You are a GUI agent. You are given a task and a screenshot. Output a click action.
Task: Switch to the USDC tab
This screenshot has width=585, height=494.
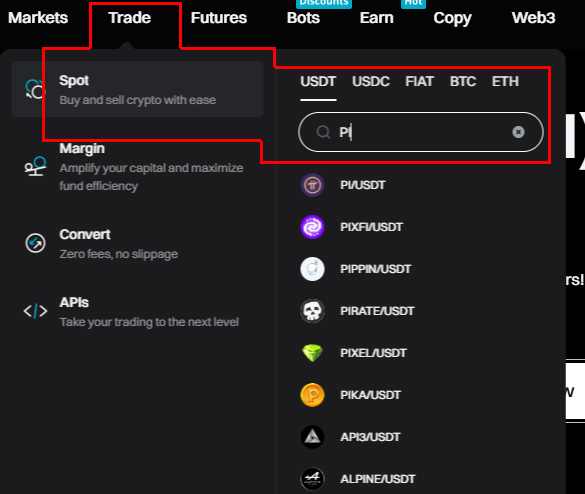(x=371, y=81)
